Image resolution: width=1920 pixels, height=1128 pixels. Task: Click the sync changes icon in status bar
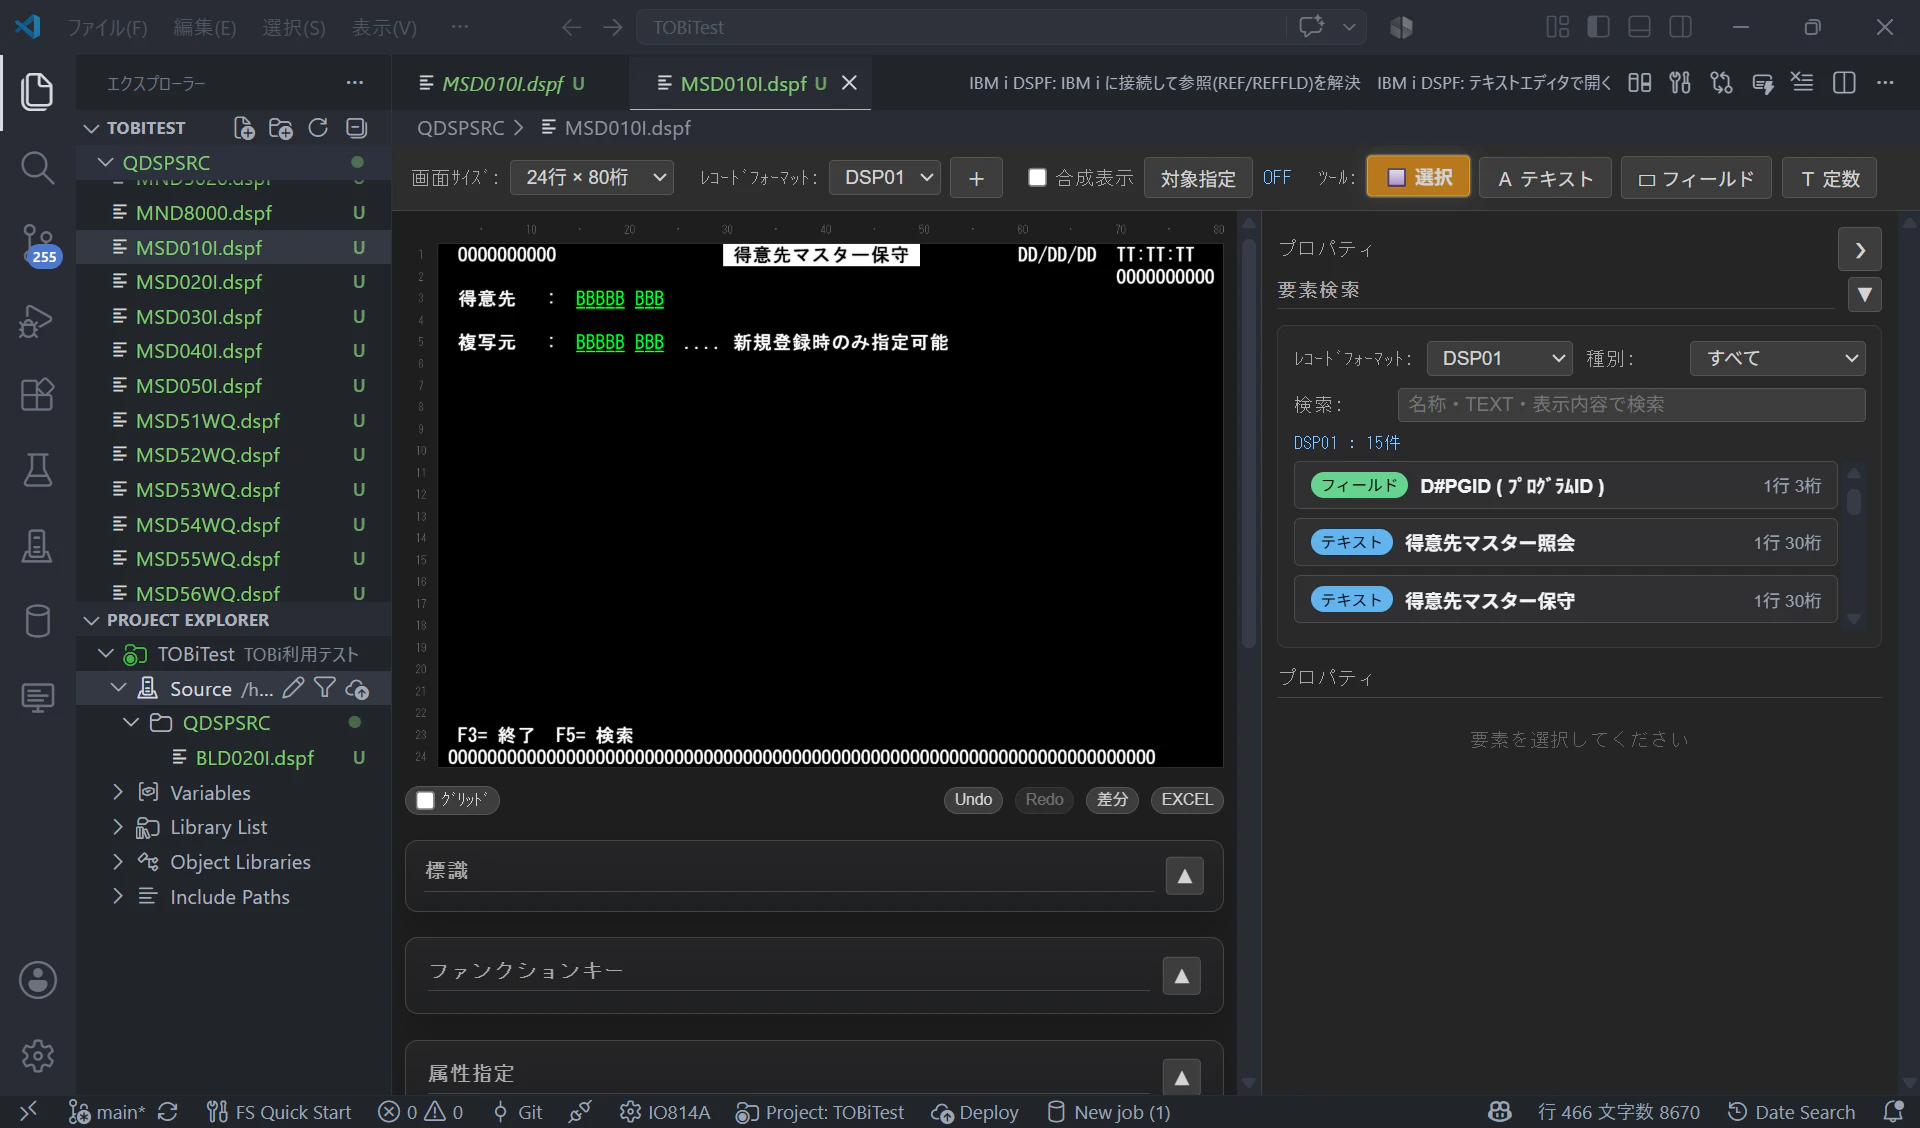point(168,1112)
